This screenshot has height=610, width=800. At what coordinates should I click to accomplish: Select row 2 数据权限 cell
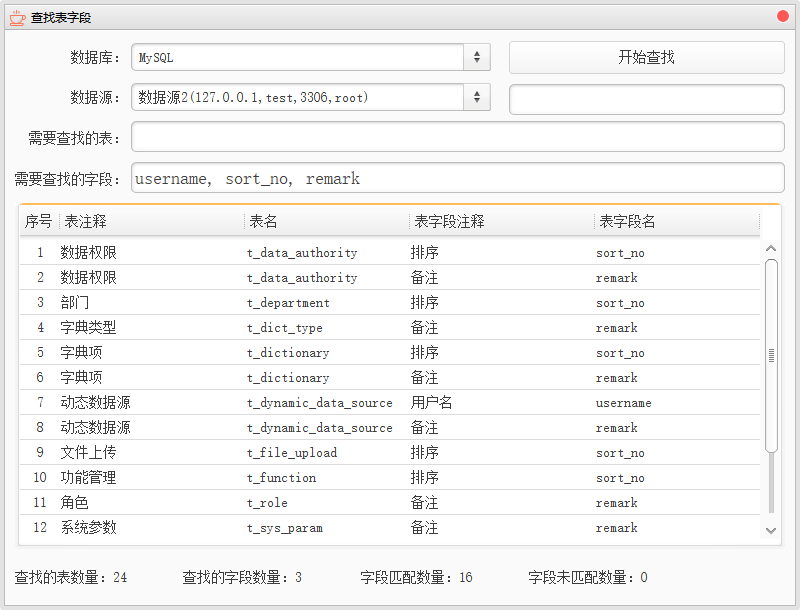[88, 277]
